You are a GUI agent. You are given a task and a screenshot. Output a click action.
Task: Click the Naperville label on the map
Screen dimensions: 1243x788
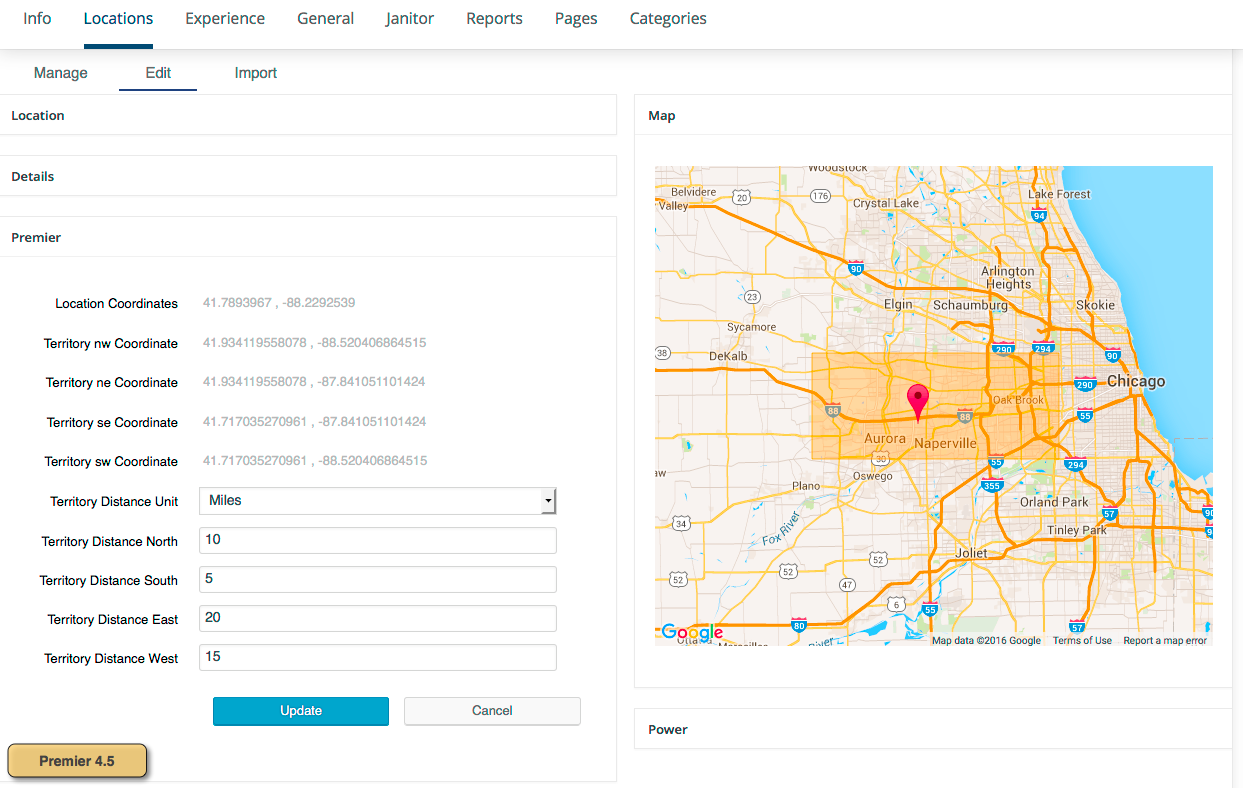pyautogui.click(x=945, y=443)
